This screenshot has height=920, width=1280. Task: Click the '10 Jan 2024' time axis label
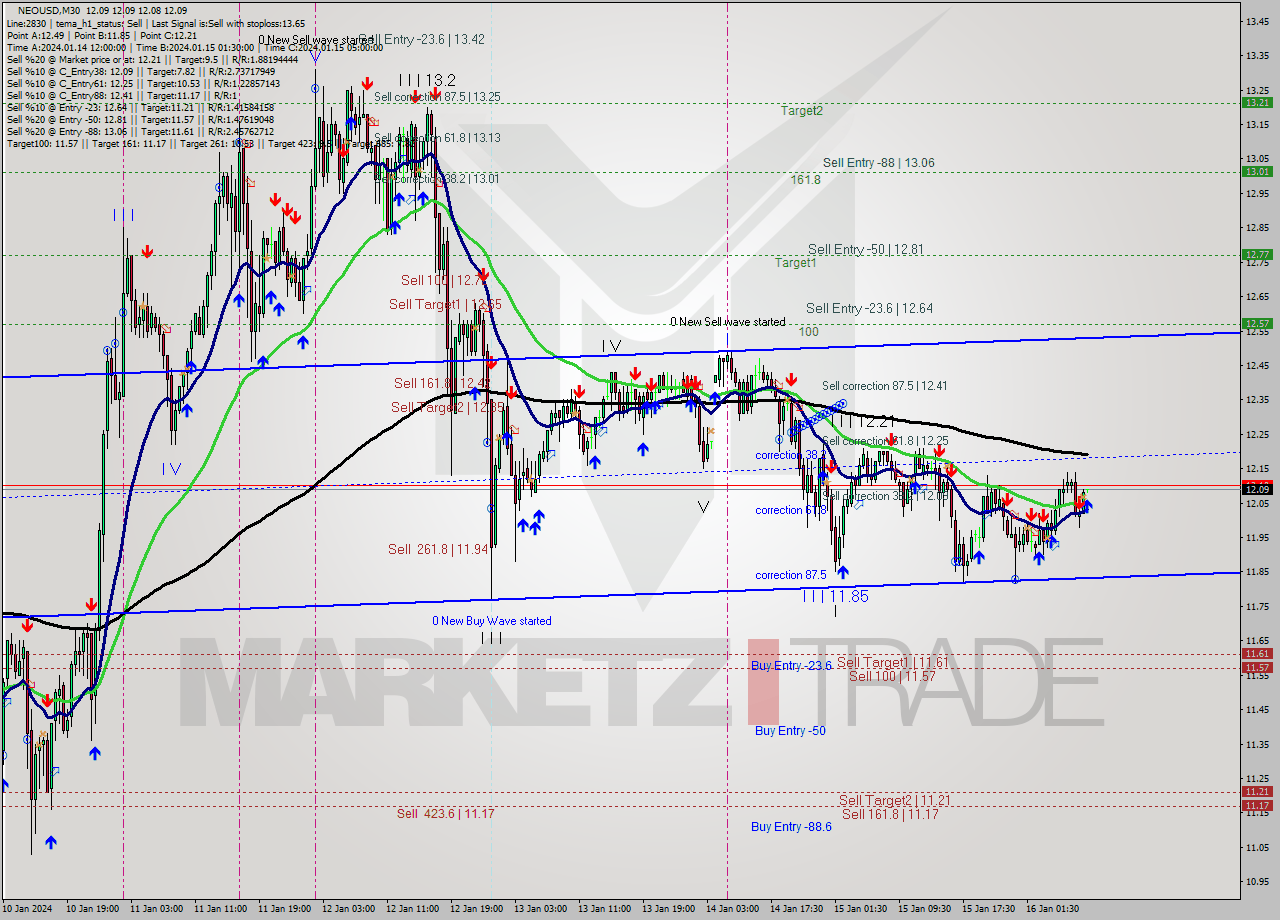tap(29, 909)
